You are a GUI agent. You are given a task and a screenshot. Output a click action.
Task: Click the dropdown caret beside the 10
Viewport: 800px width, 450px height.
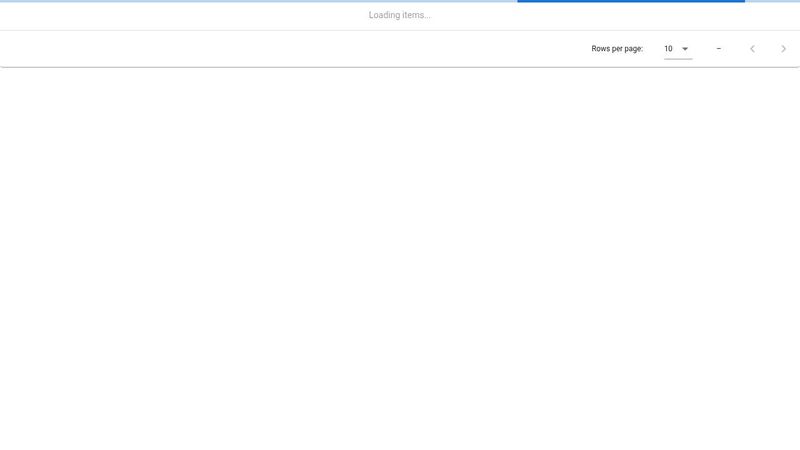[x=685, y=49]
